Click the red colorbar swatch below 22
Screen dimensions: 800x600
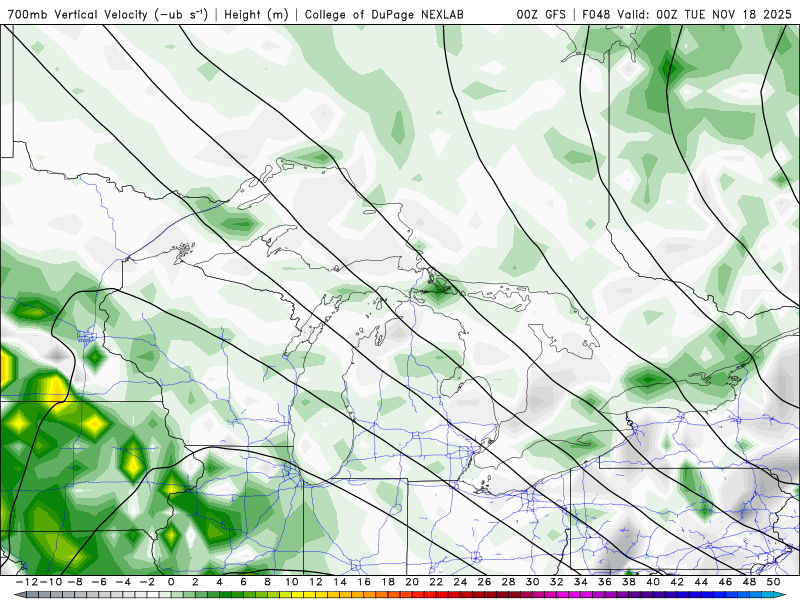[442, 595]
